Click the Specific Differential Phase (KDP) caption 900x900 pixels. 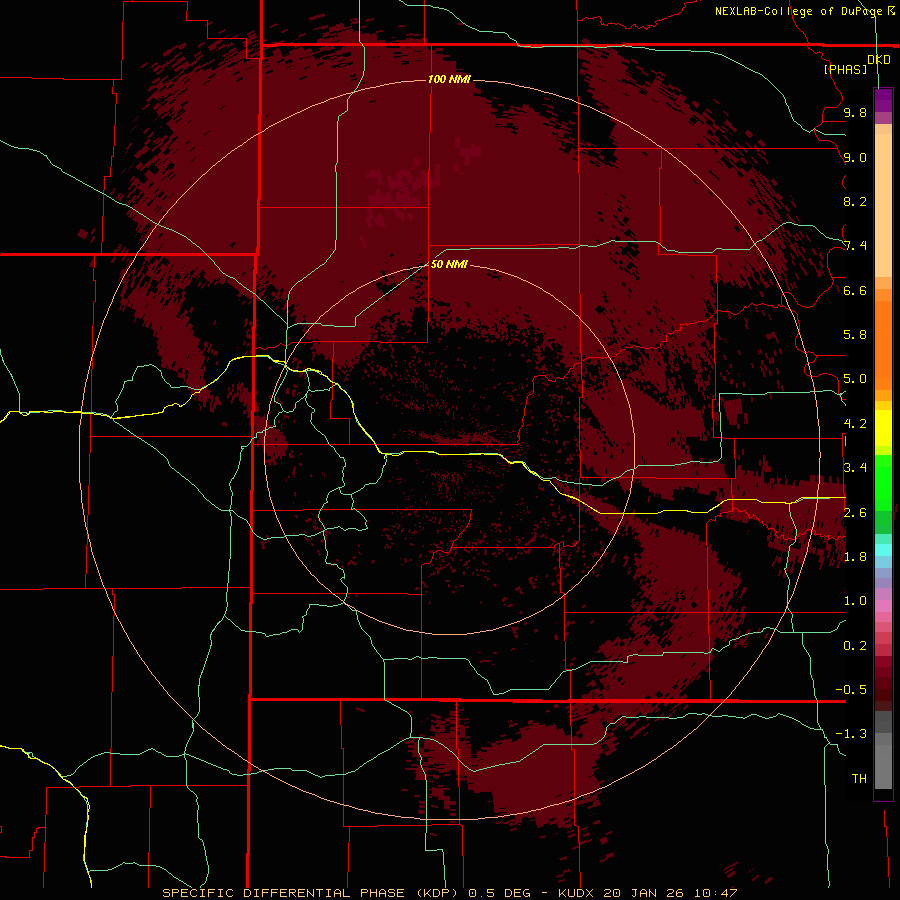(x=310, y=893)
